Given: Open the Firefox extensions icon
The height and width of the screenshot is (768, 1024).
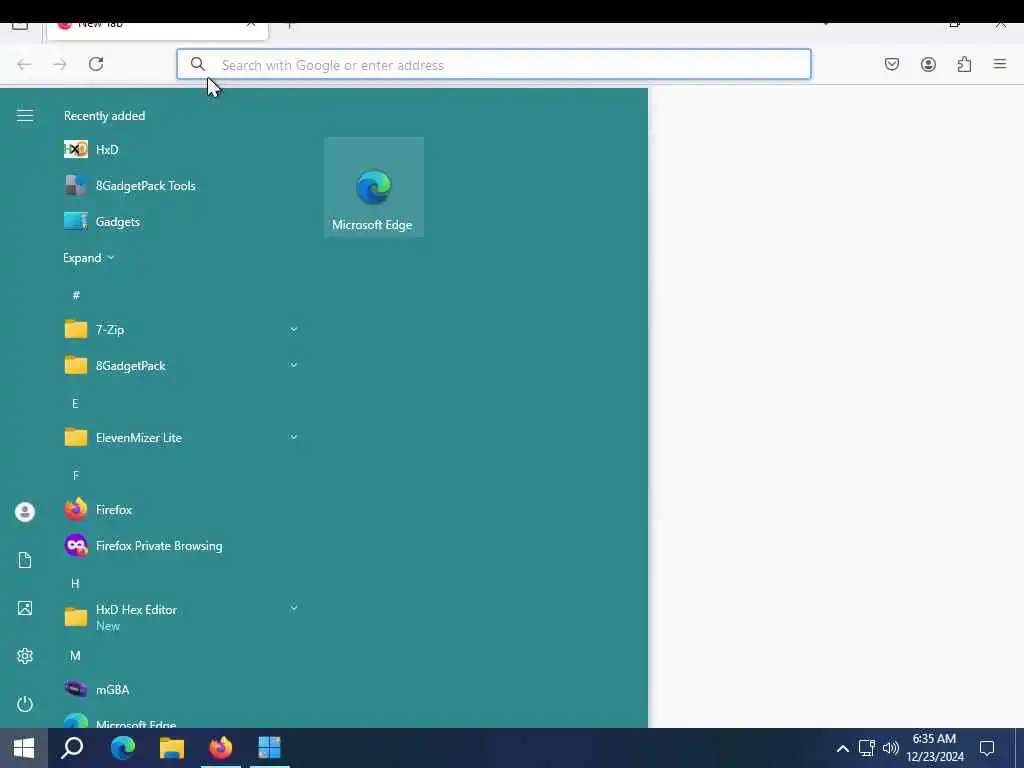Looking at the screenshot, I should [x=964, y=64].
